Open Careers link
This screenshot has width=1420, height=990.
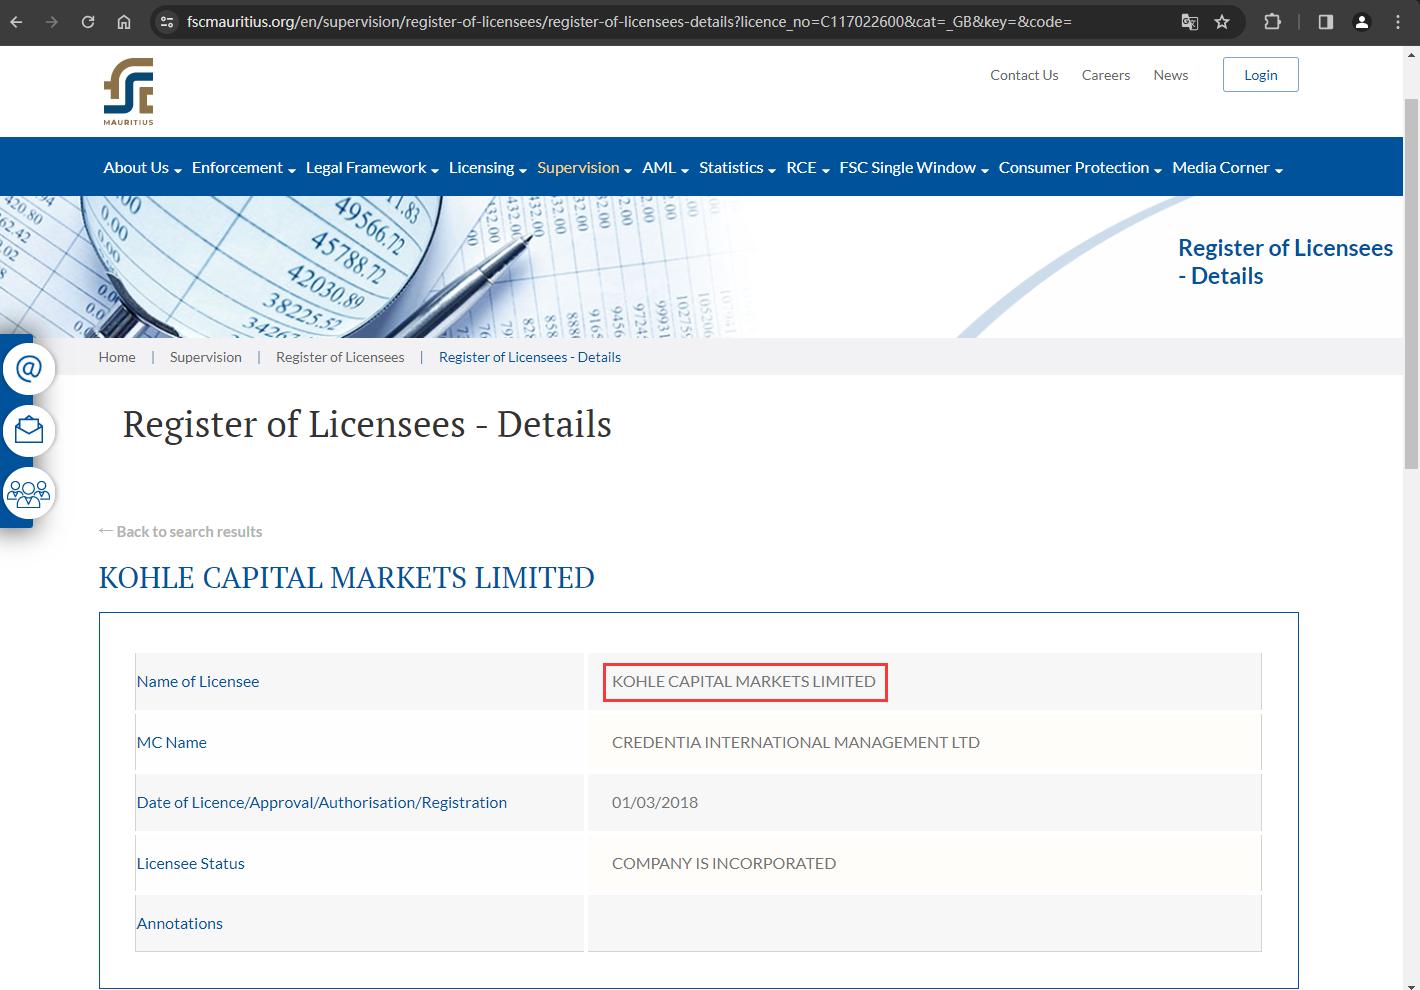pyautogui.click(x=1106, y=75)
